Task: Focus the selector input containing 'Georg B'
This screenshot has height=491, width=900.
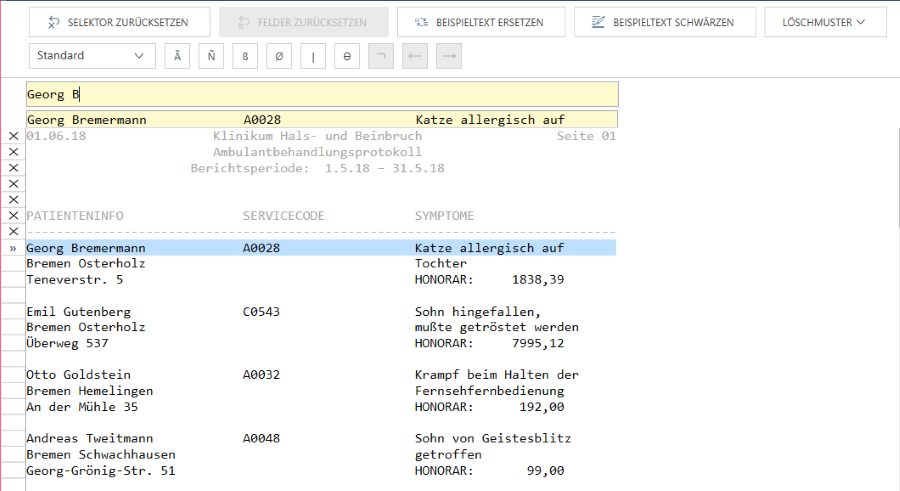Action: 322,94
